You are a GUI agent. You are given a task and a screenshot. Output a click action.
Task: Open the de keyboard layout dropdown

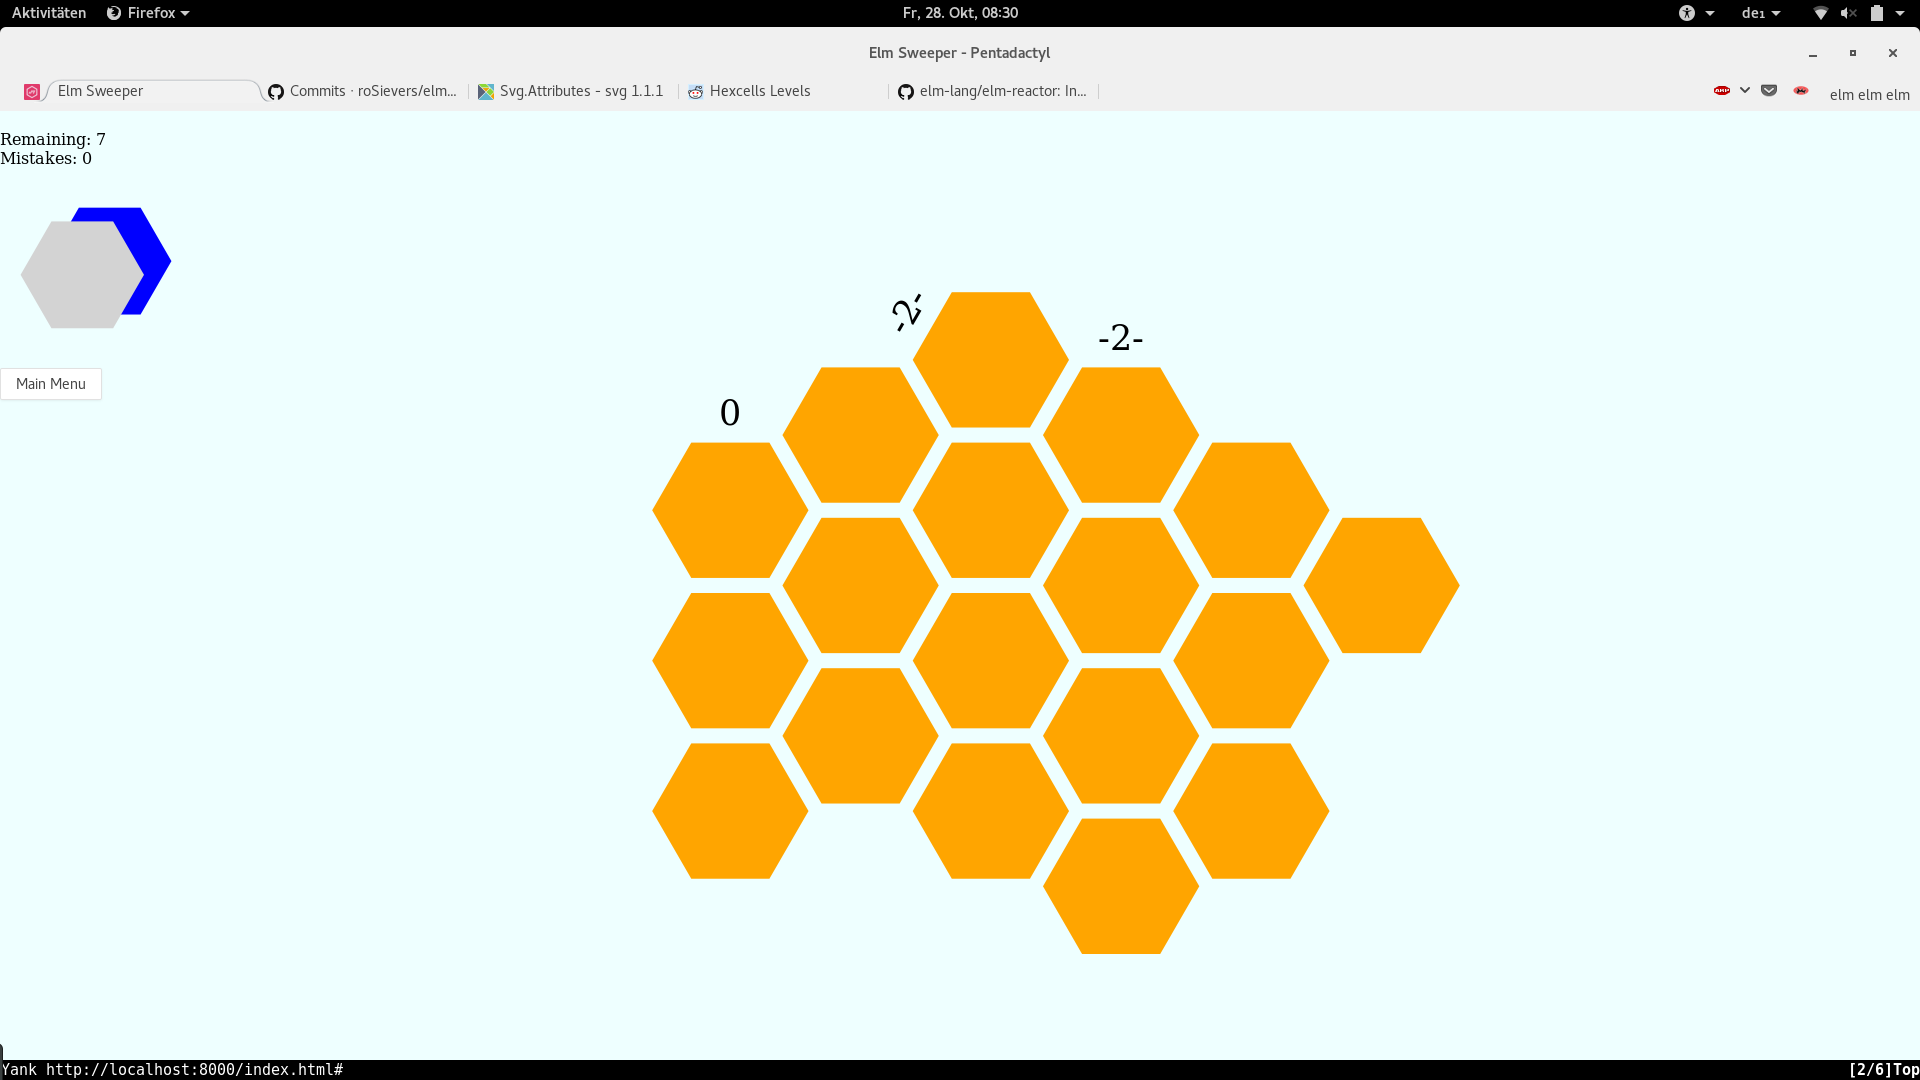tap(1760, 13)
